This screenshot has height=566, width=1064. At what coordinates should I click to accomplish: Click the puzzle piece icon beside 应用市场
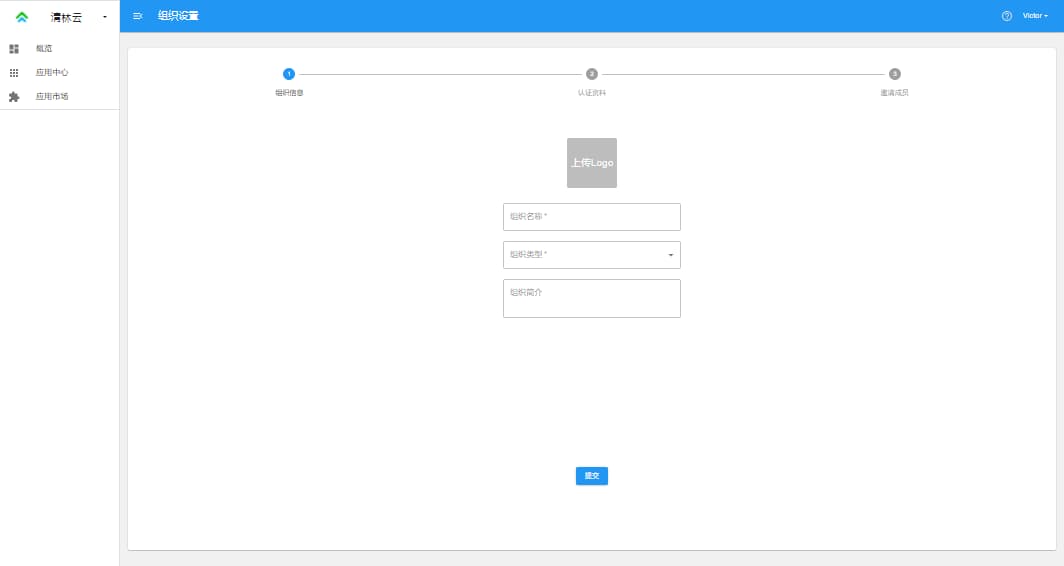click(14, 97)
